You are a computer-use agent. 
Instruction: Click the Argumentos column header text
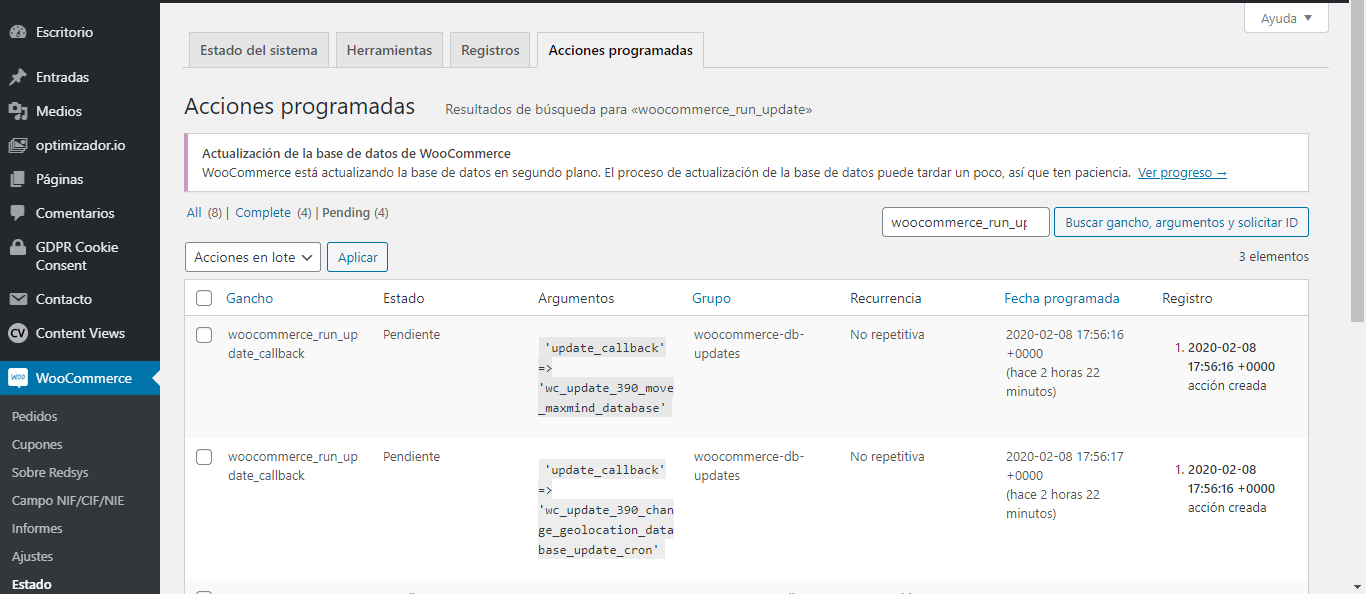576,298
